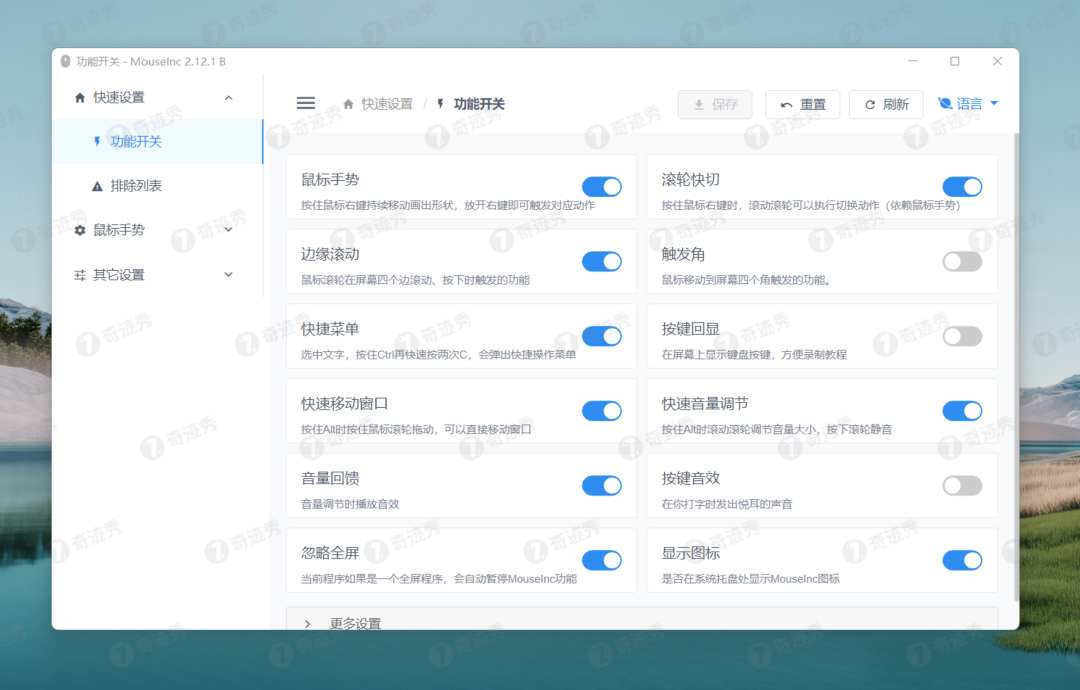Click the 按键回显 card title
1080x690 pixels.
690,329
